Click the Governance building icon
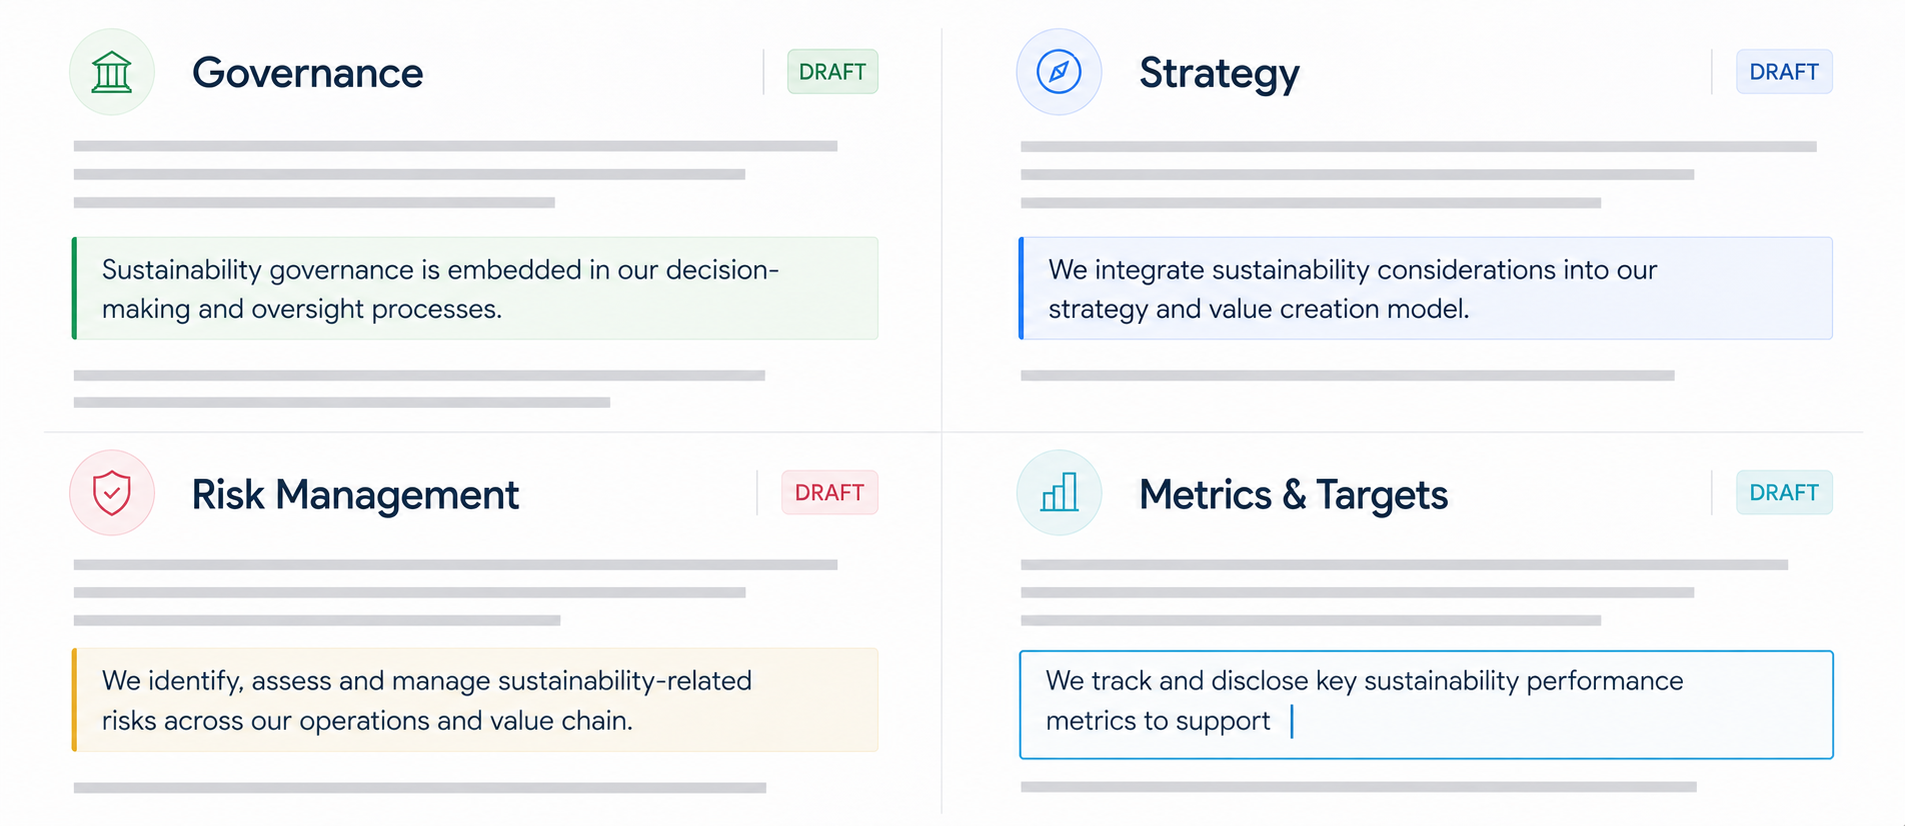The width and height of the screenshot is (1905, 826). pyautogui.click(x=111, y=72)
